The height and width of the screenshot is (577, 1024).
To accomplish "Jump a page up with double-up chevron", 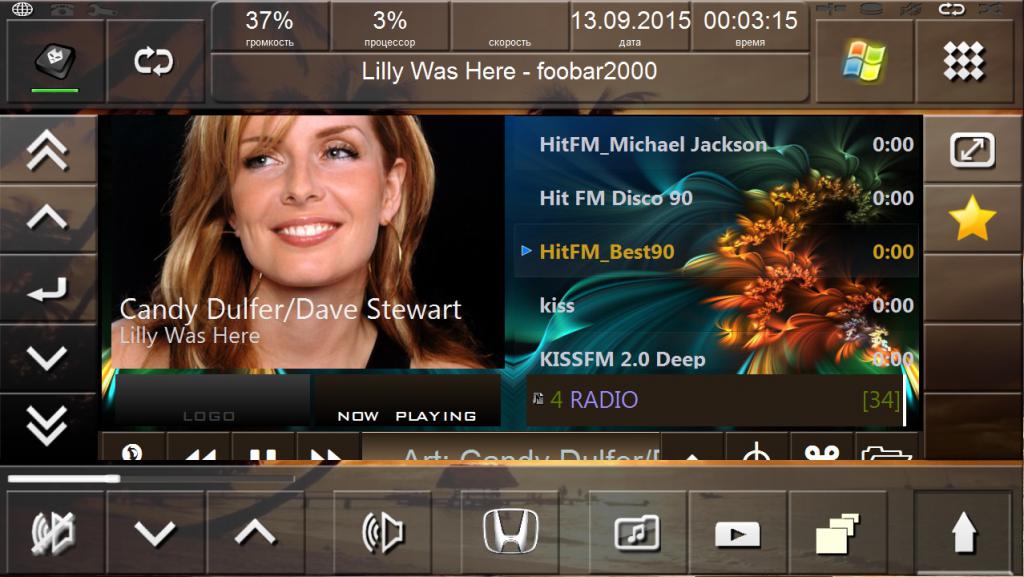I will (x=47, y=150).
